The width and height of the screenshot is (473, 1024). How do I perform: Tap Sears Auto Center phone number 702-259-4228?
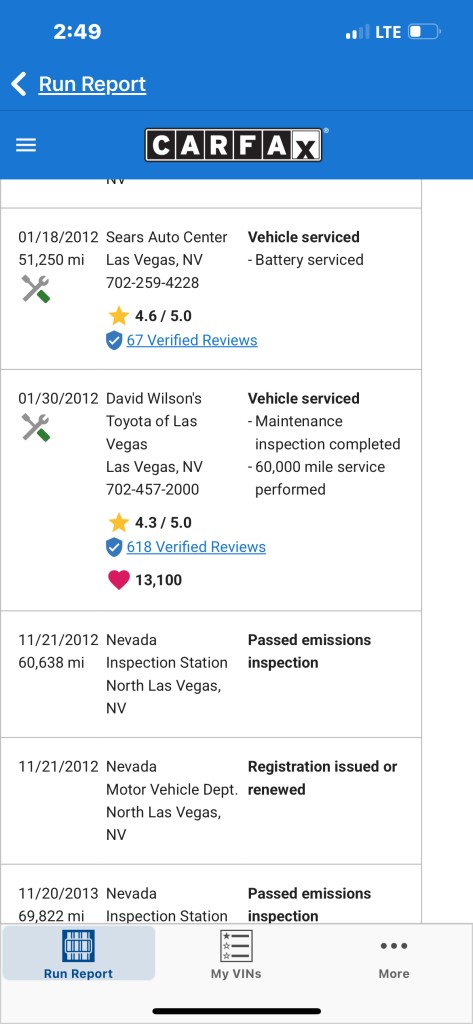pos(153,283)
